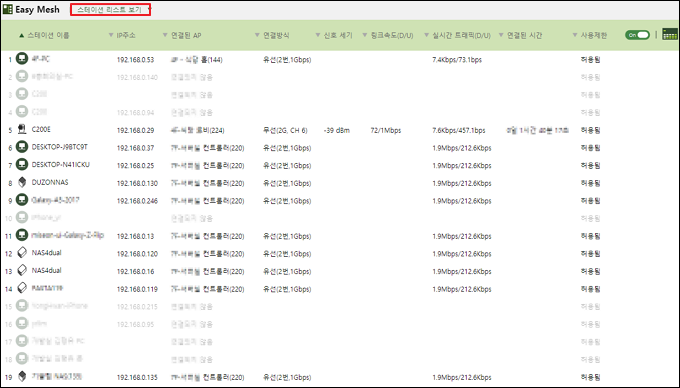This screenshot has width=680, height=388.
Task: Click the dimmed device icon in row 18
Action: point(22,359)
